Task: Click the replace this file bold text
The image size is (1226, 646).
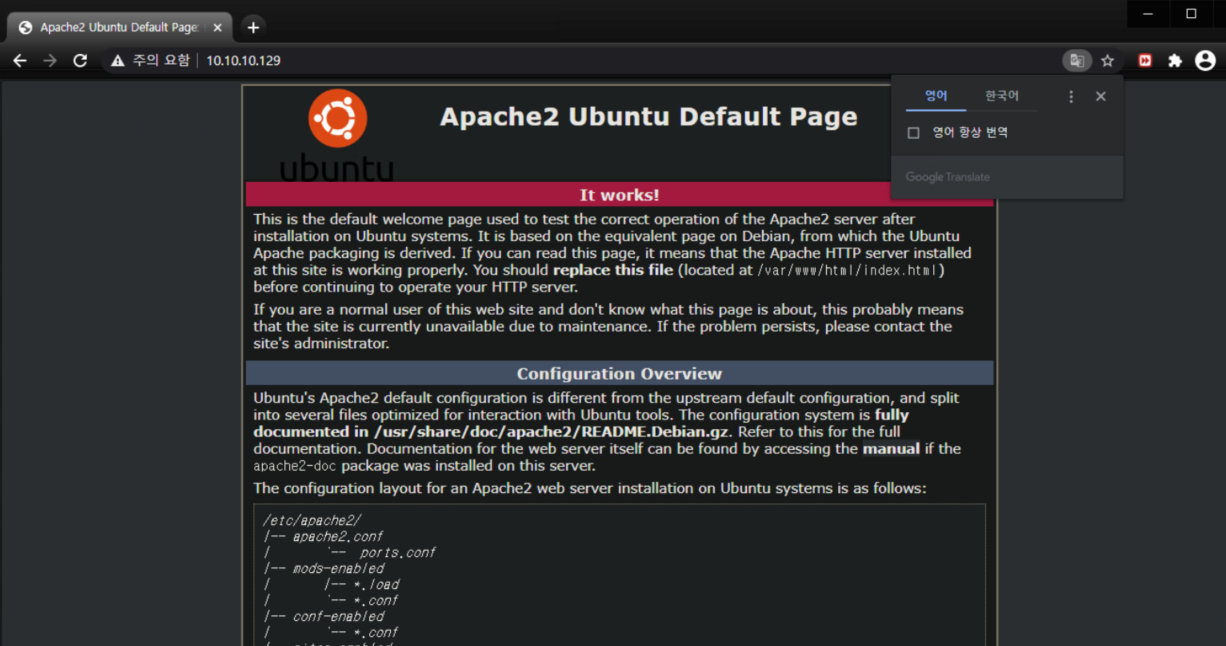Action: coord(614,271)
